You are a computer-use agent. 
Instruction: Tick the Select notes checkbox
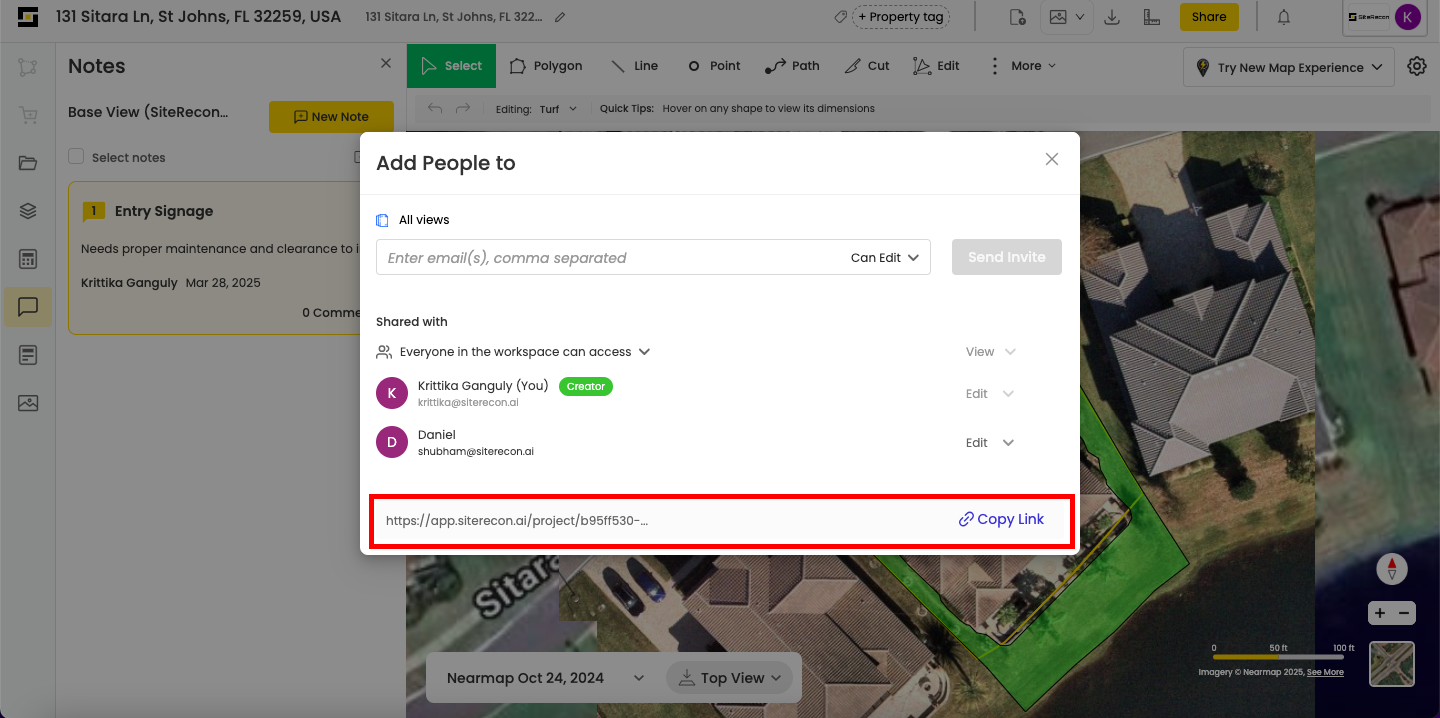coord(76,157)
